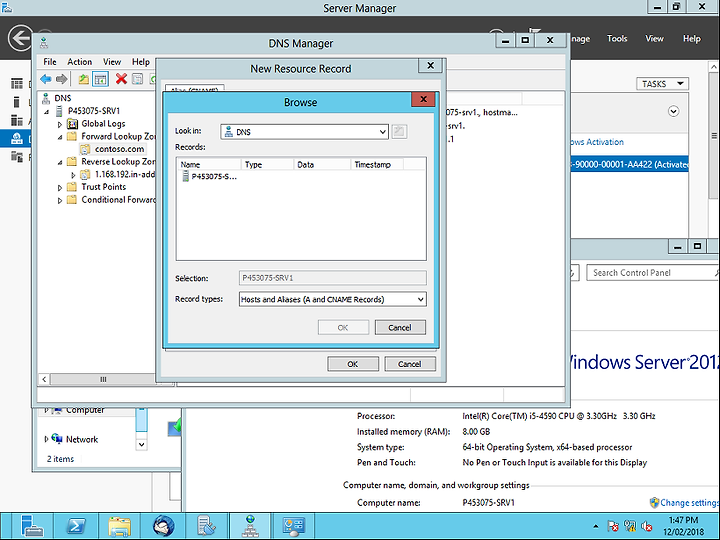The height and width of the screenshot is (540, 720).
Task: Sort the Browse list by Data column
Action: click(x=322, y=164)
